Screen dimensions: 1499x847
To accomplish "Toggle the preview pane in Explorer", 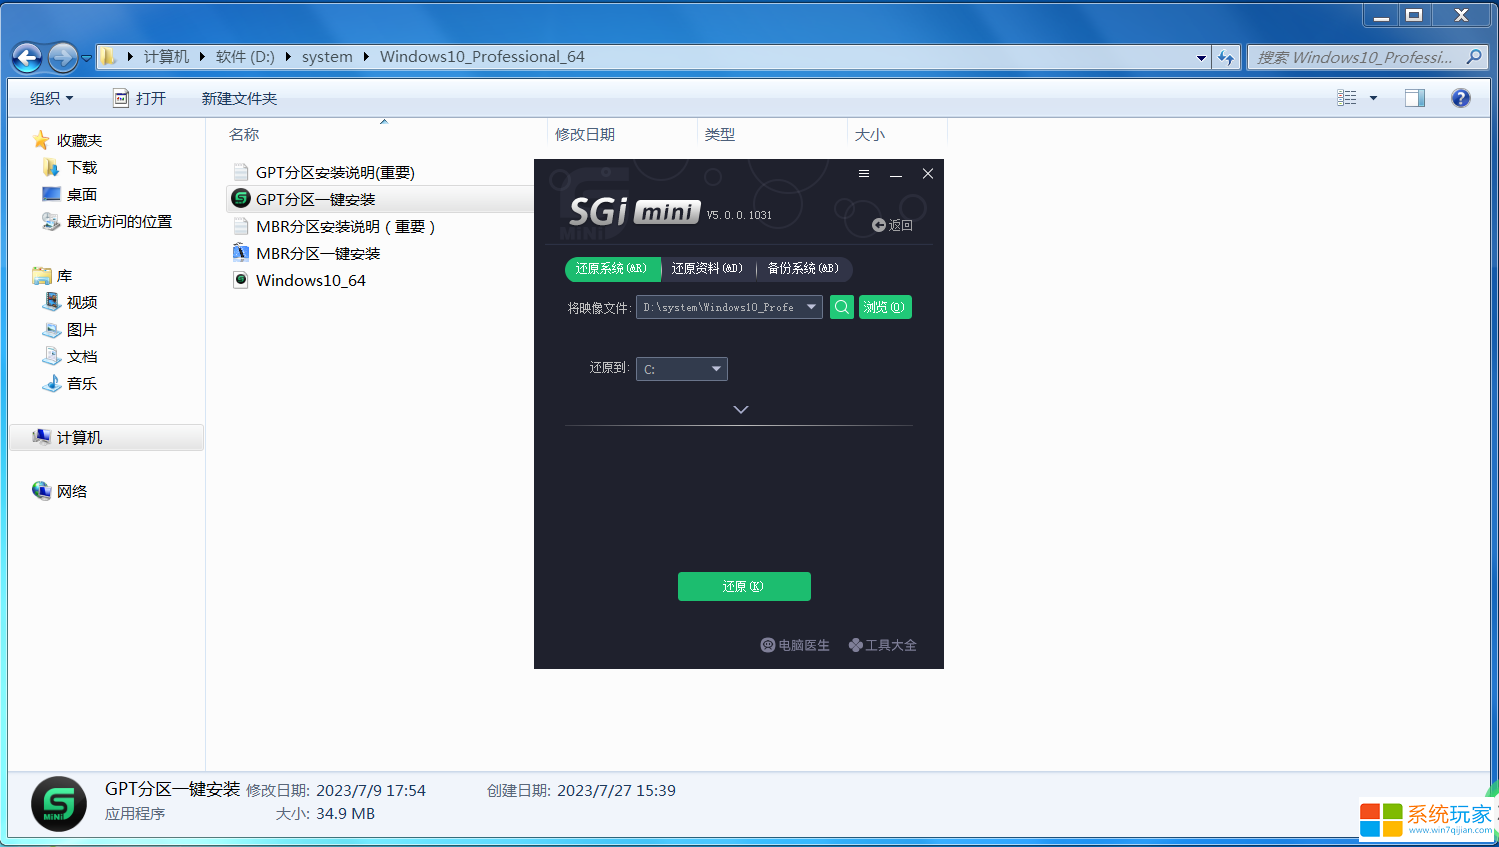I will pyautogui.click(x=1413, y=98).
